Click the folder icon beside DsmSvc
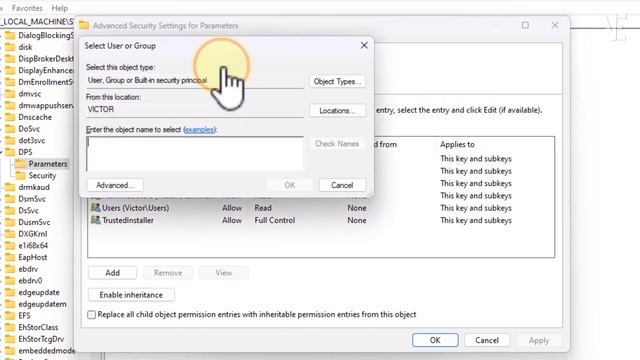 pos(10,199)
